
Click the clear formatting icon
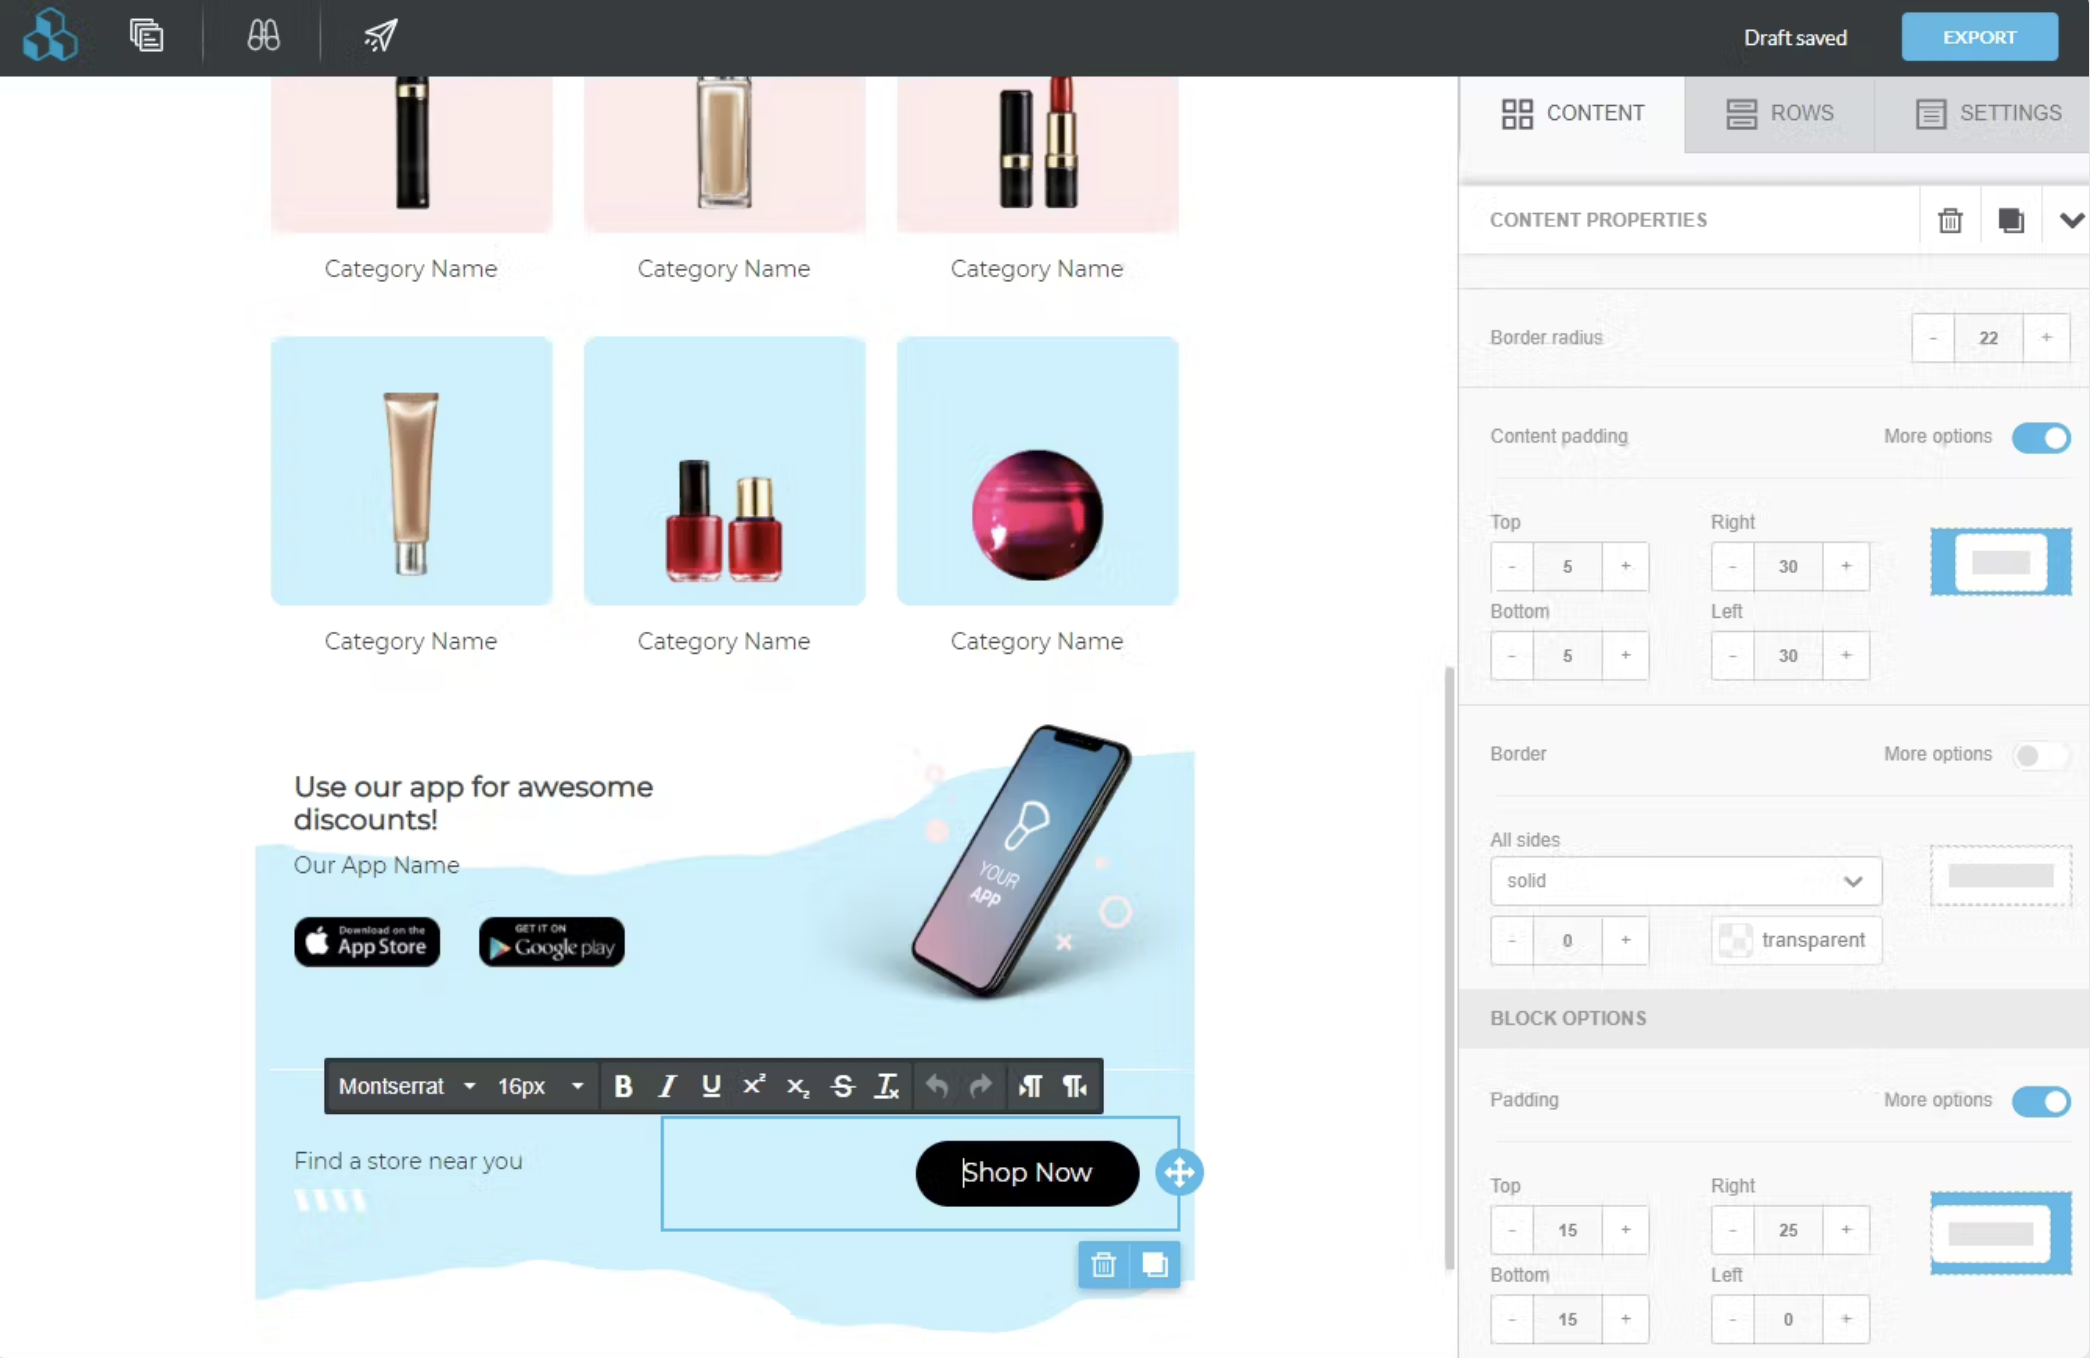(x=886, y=1086)
